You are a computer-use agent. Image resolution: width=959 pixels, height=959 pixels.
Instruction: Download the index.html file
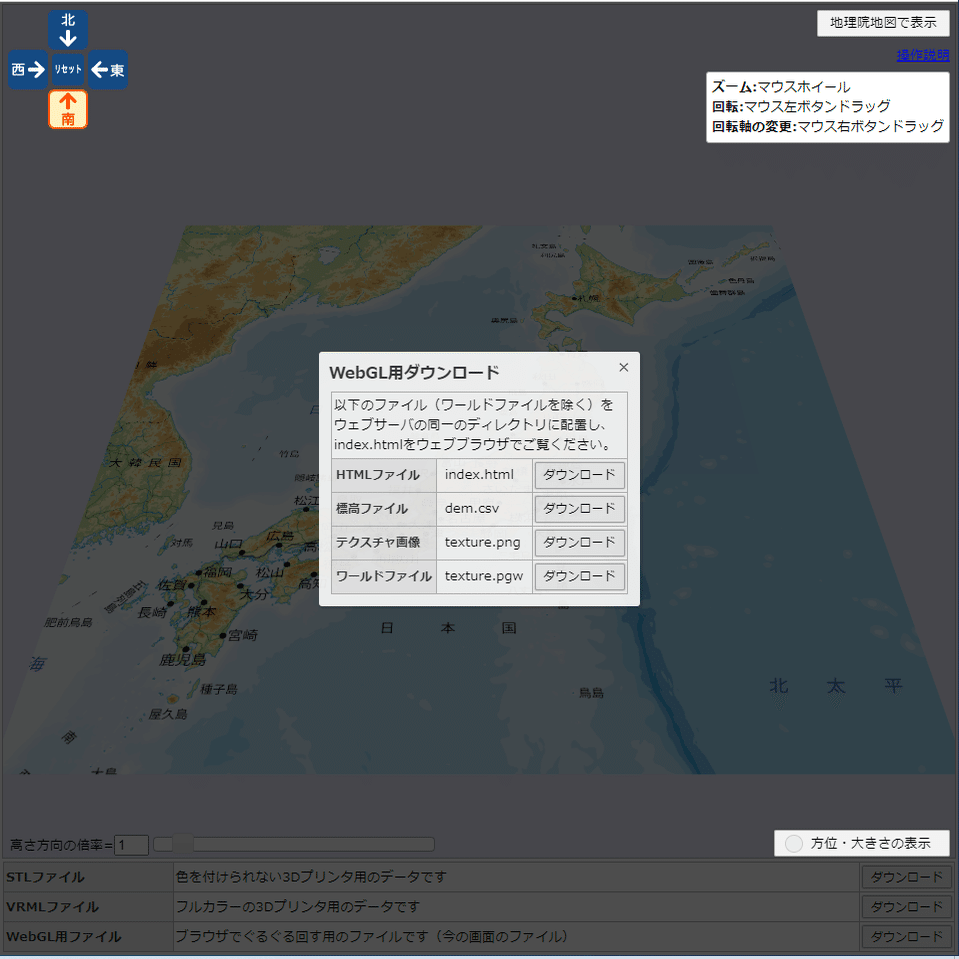579,475
